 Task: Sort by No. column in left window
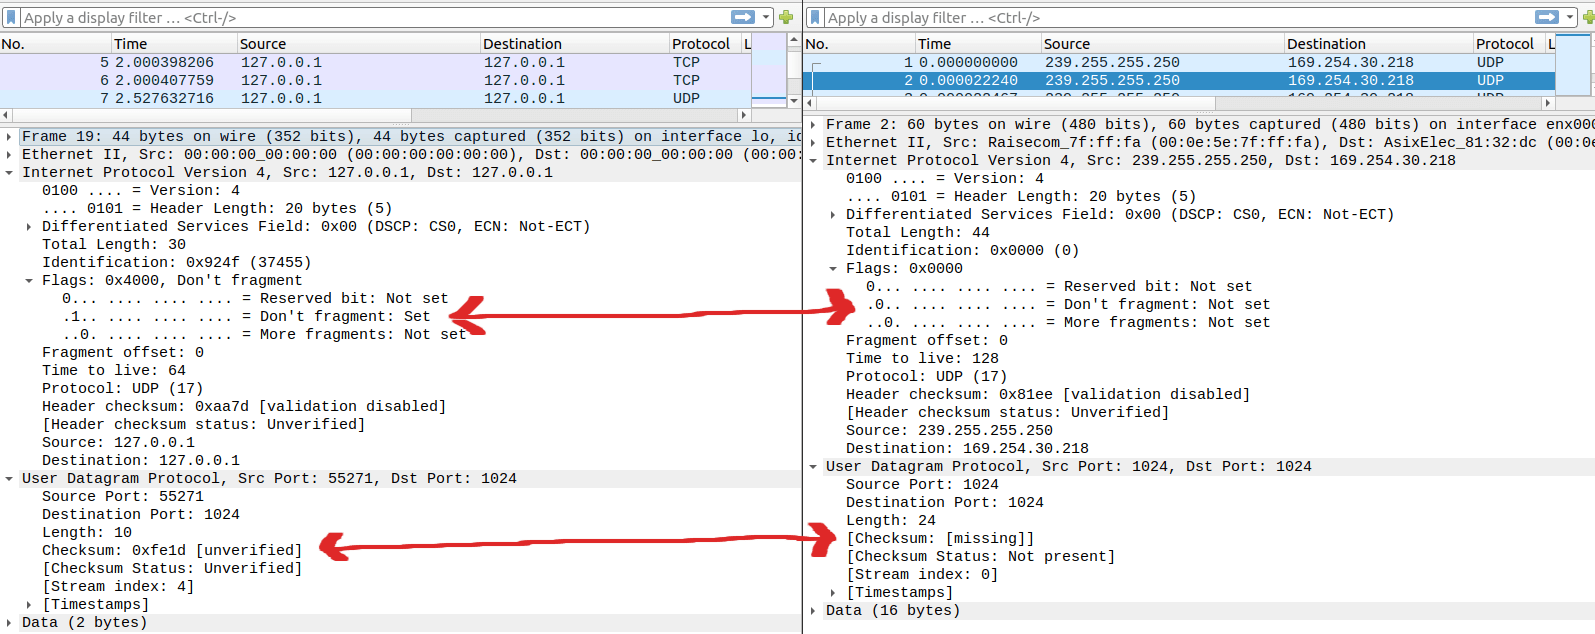point(55,43)
